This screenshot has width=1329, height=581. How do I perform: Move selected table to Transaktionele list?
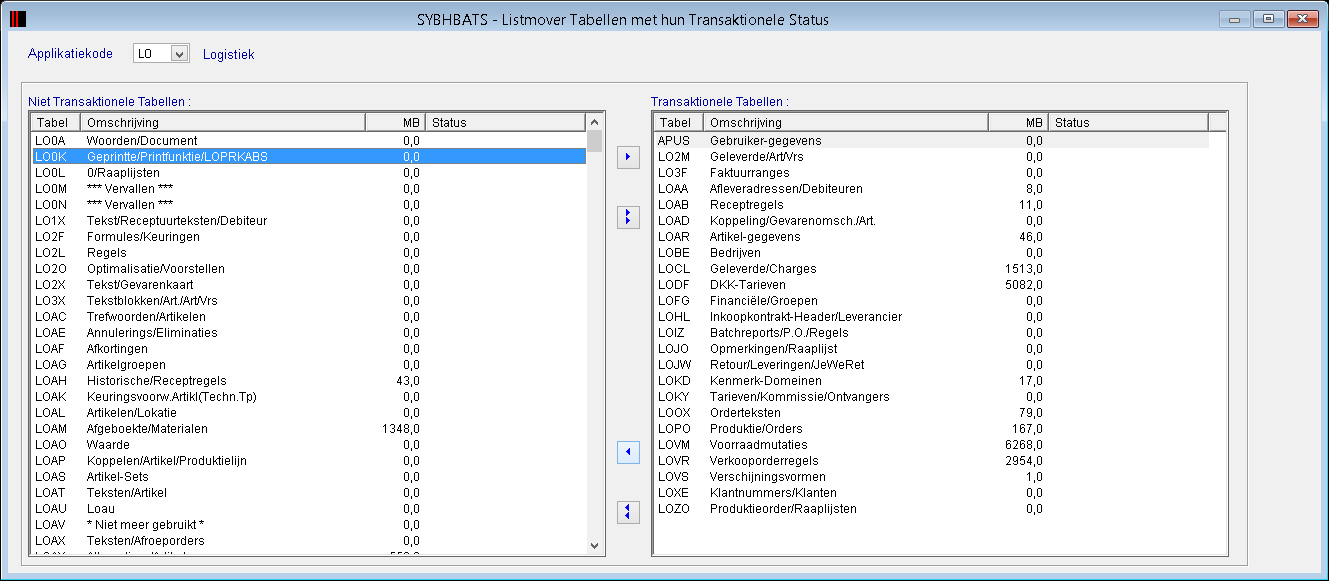click(x=628, y=157)
